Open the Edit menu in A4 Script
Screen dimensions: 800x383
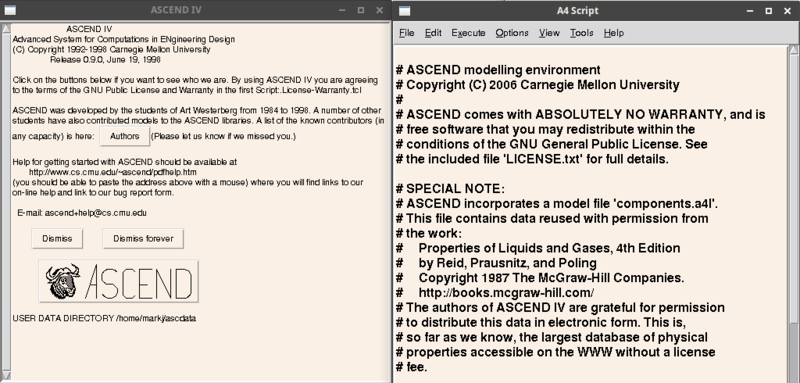[x=433, y=33]
